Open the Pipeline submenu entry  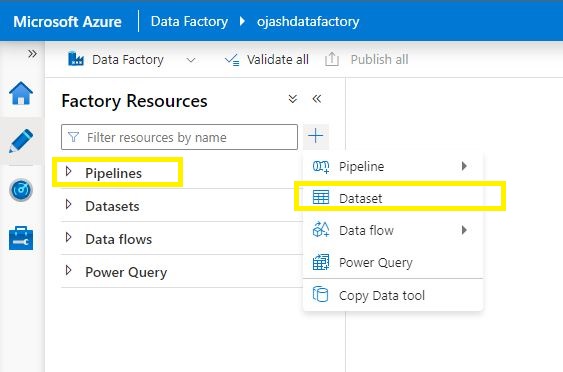tap(393, 166)
